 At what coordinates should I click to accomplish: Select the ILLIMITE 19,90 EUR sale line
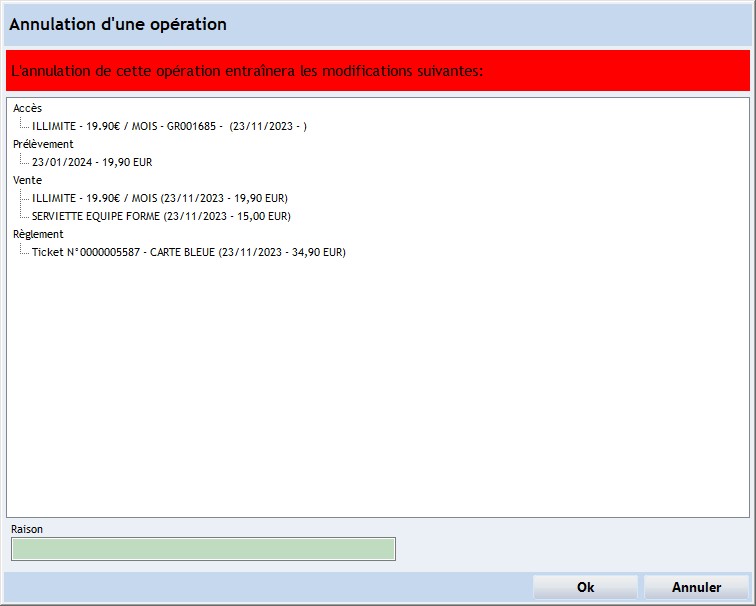(159, 198)
